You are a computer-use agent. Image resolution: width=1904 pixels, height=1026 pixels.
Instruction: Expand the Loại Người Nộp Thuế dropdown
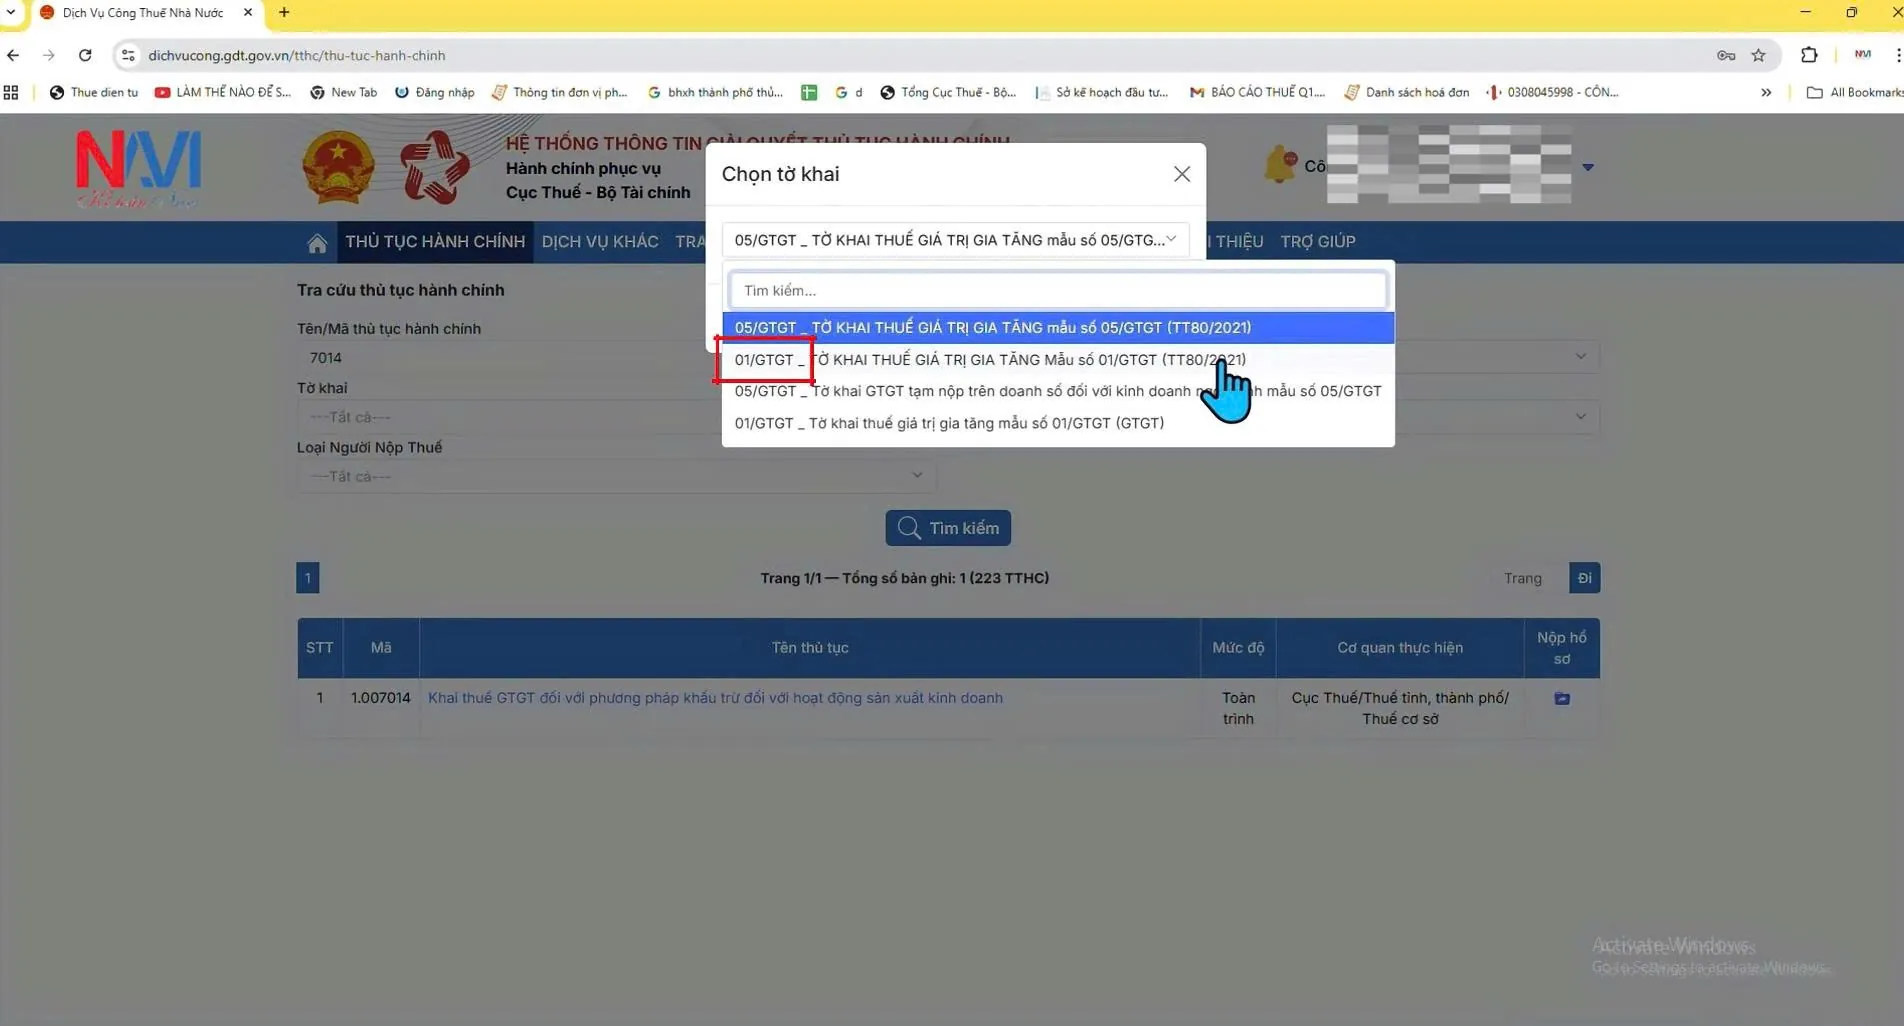(615, 476)
